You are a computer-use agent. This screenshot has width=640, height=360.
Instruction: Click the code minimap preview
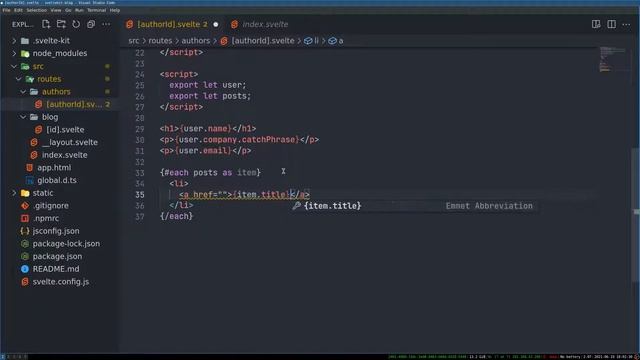(612, 59)
